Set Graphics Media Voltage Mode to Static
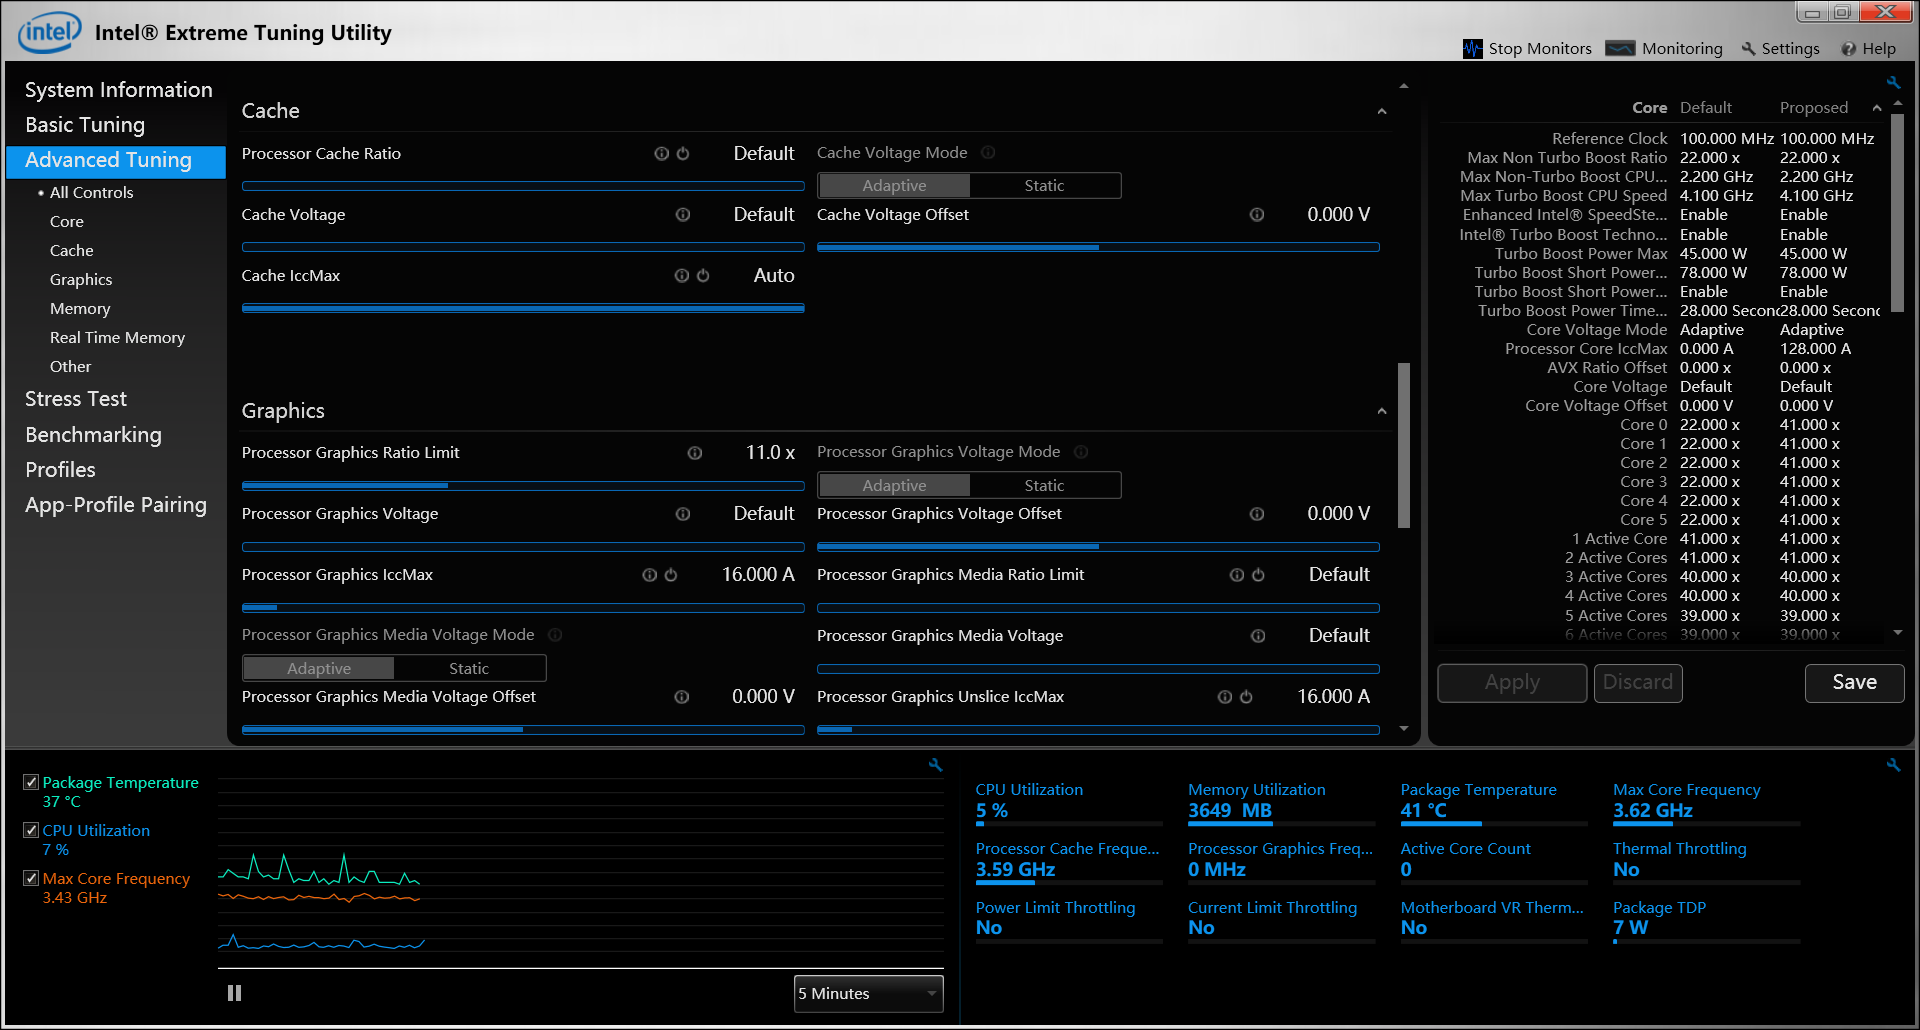 (469, 669)
